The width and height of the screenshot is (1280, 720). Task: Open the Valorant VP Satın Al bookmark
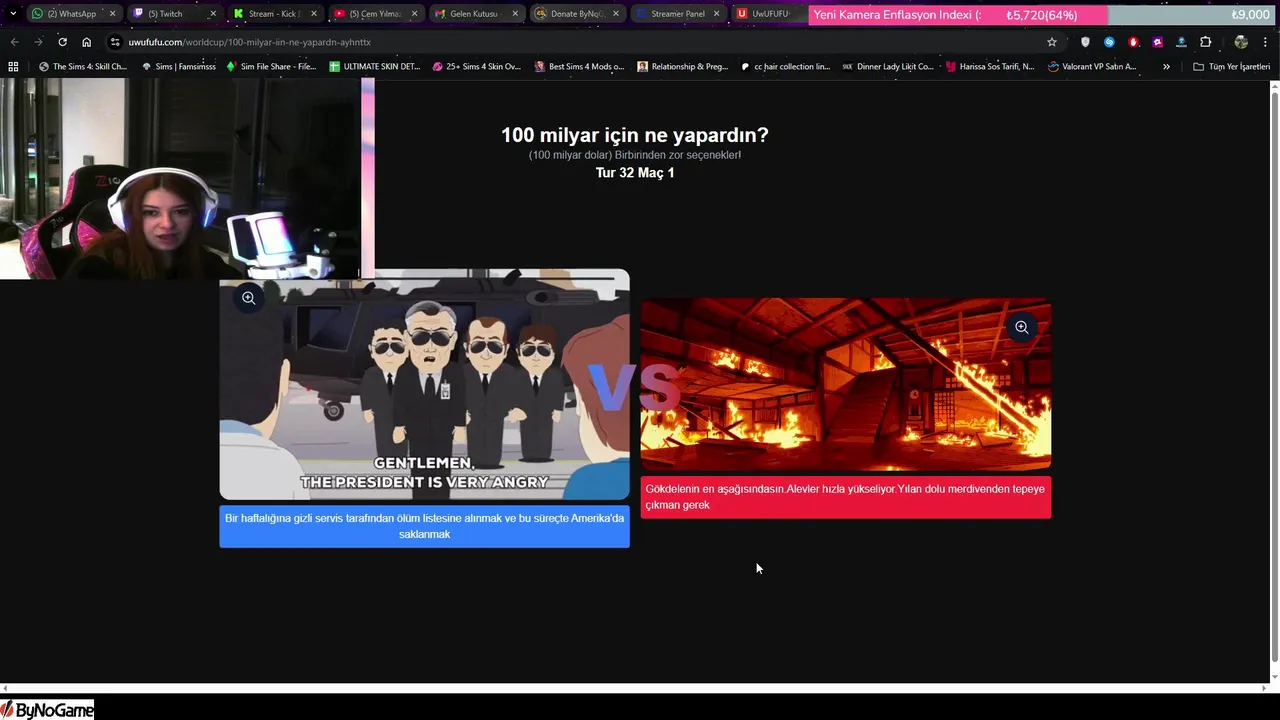pyautogui.click(x=1092, y=67)
